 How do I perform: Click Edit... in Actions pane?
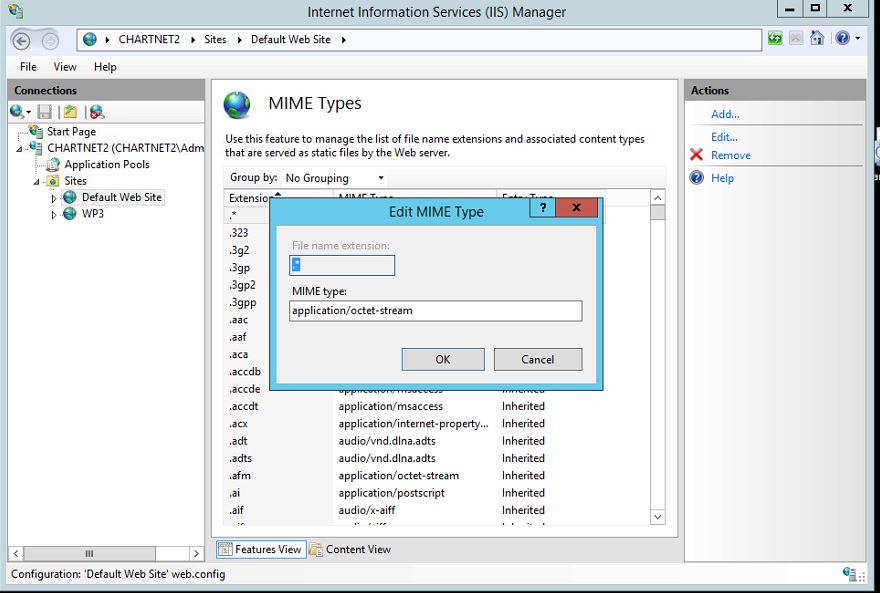724,137
